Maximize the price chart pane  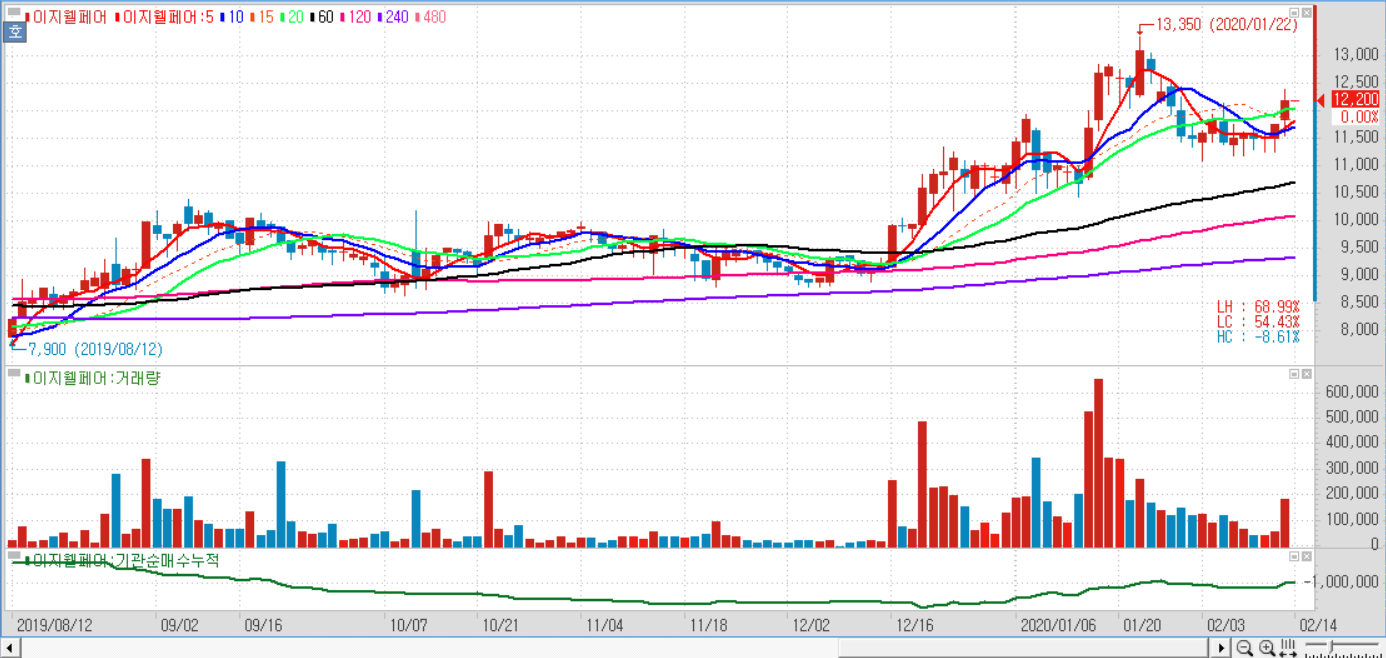(1293, 13)
